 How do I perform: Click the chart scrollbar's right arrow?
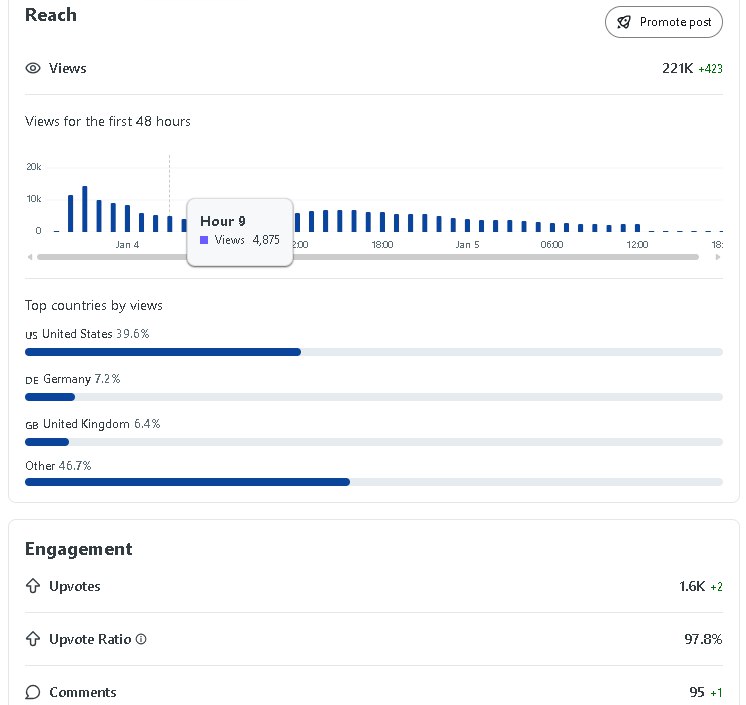(718, 257)
